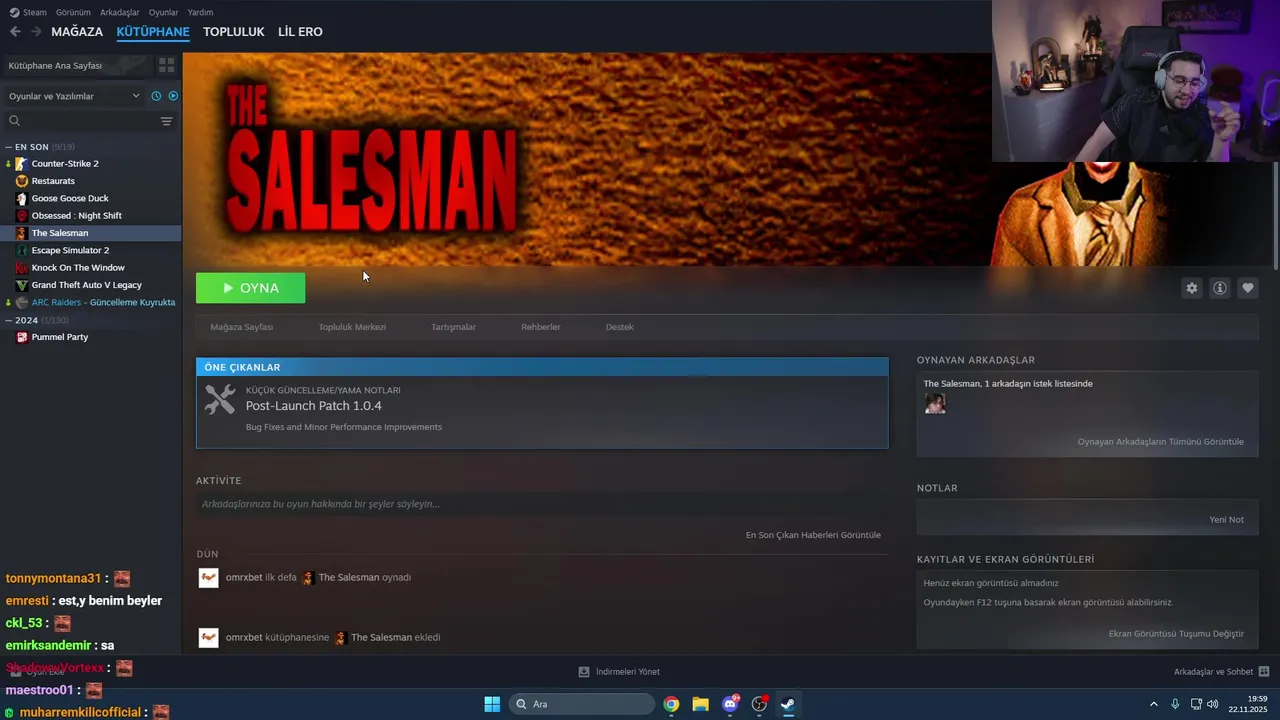The image size is (1280, 720).
Task: Open Discord from taskbar
Action: [x=730, y=704]
